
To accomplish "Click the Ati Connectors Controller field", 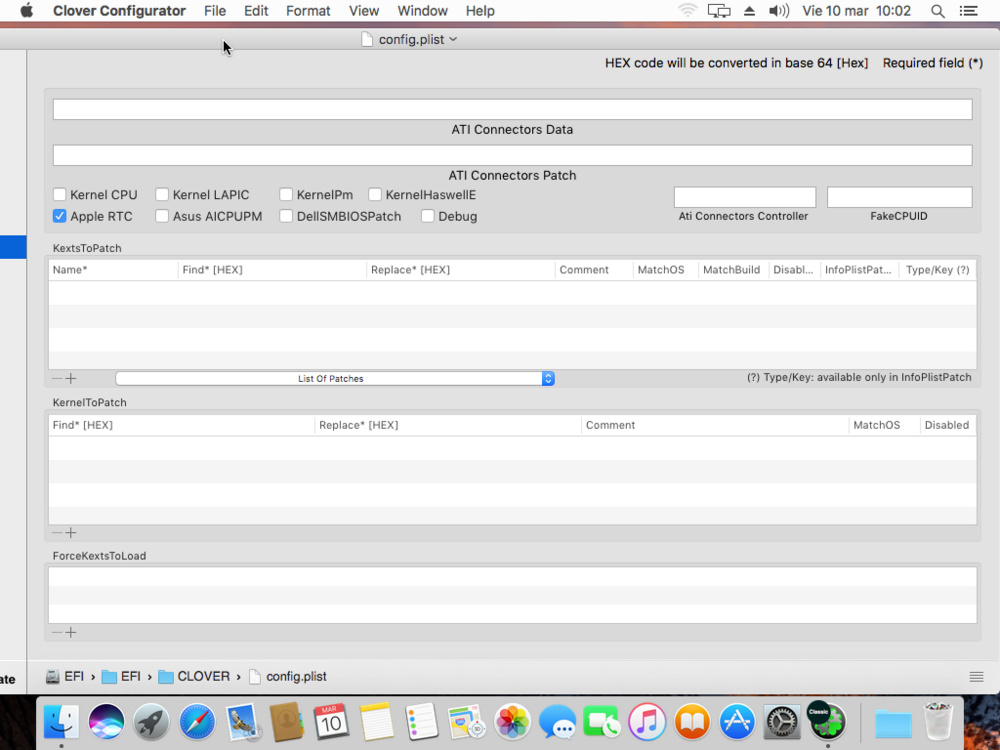I will (x=744, y=197).
